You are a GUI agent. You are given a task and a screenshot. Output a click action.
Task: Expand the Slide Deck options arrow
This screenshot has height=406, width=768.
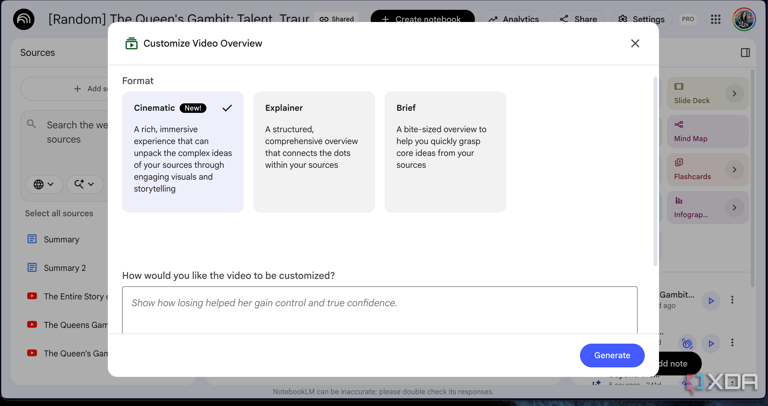pyautogui.click(x=734, y=94)
